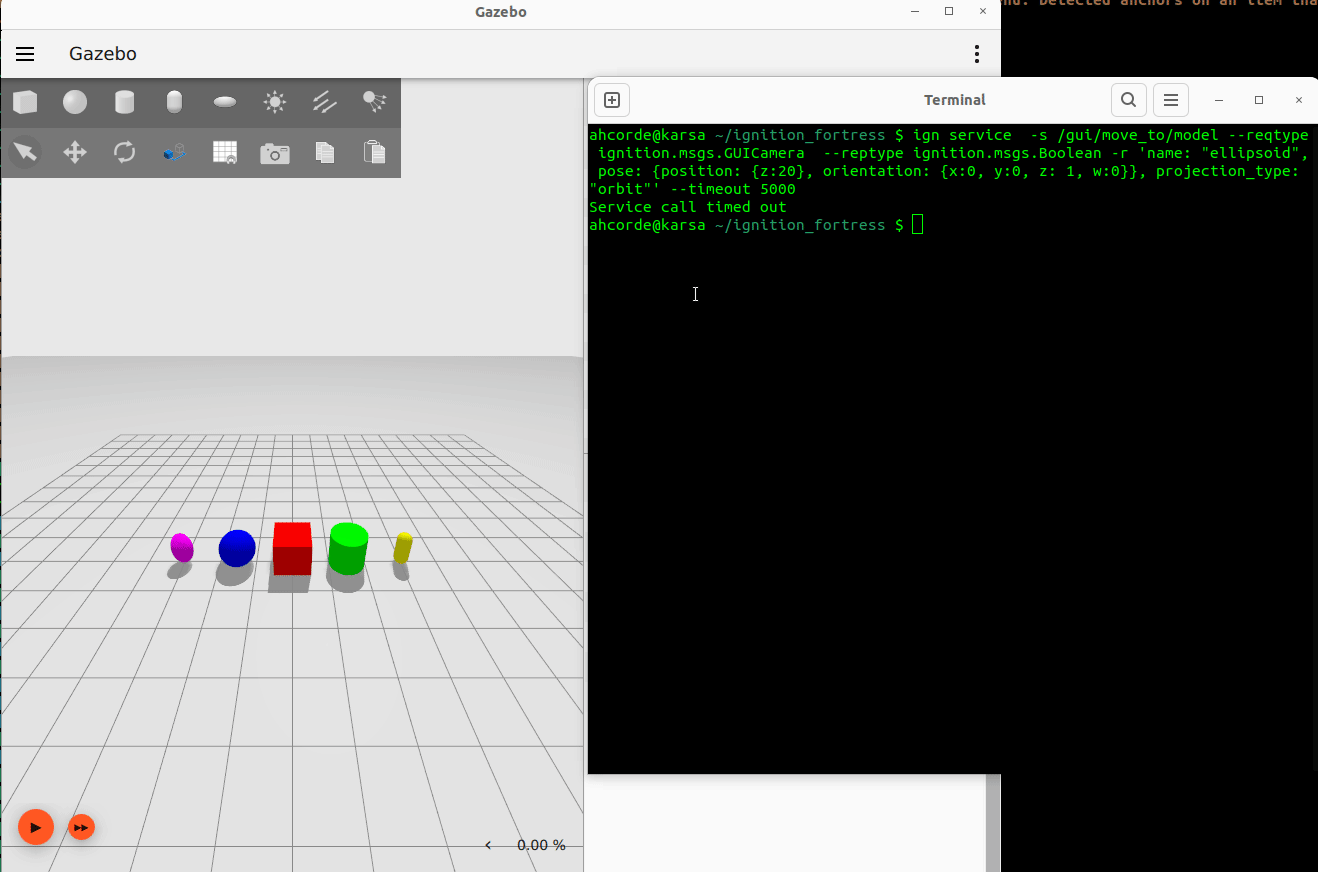Open the Gazebo hamburger menu

pyautogui.click(x=25, y=54)
